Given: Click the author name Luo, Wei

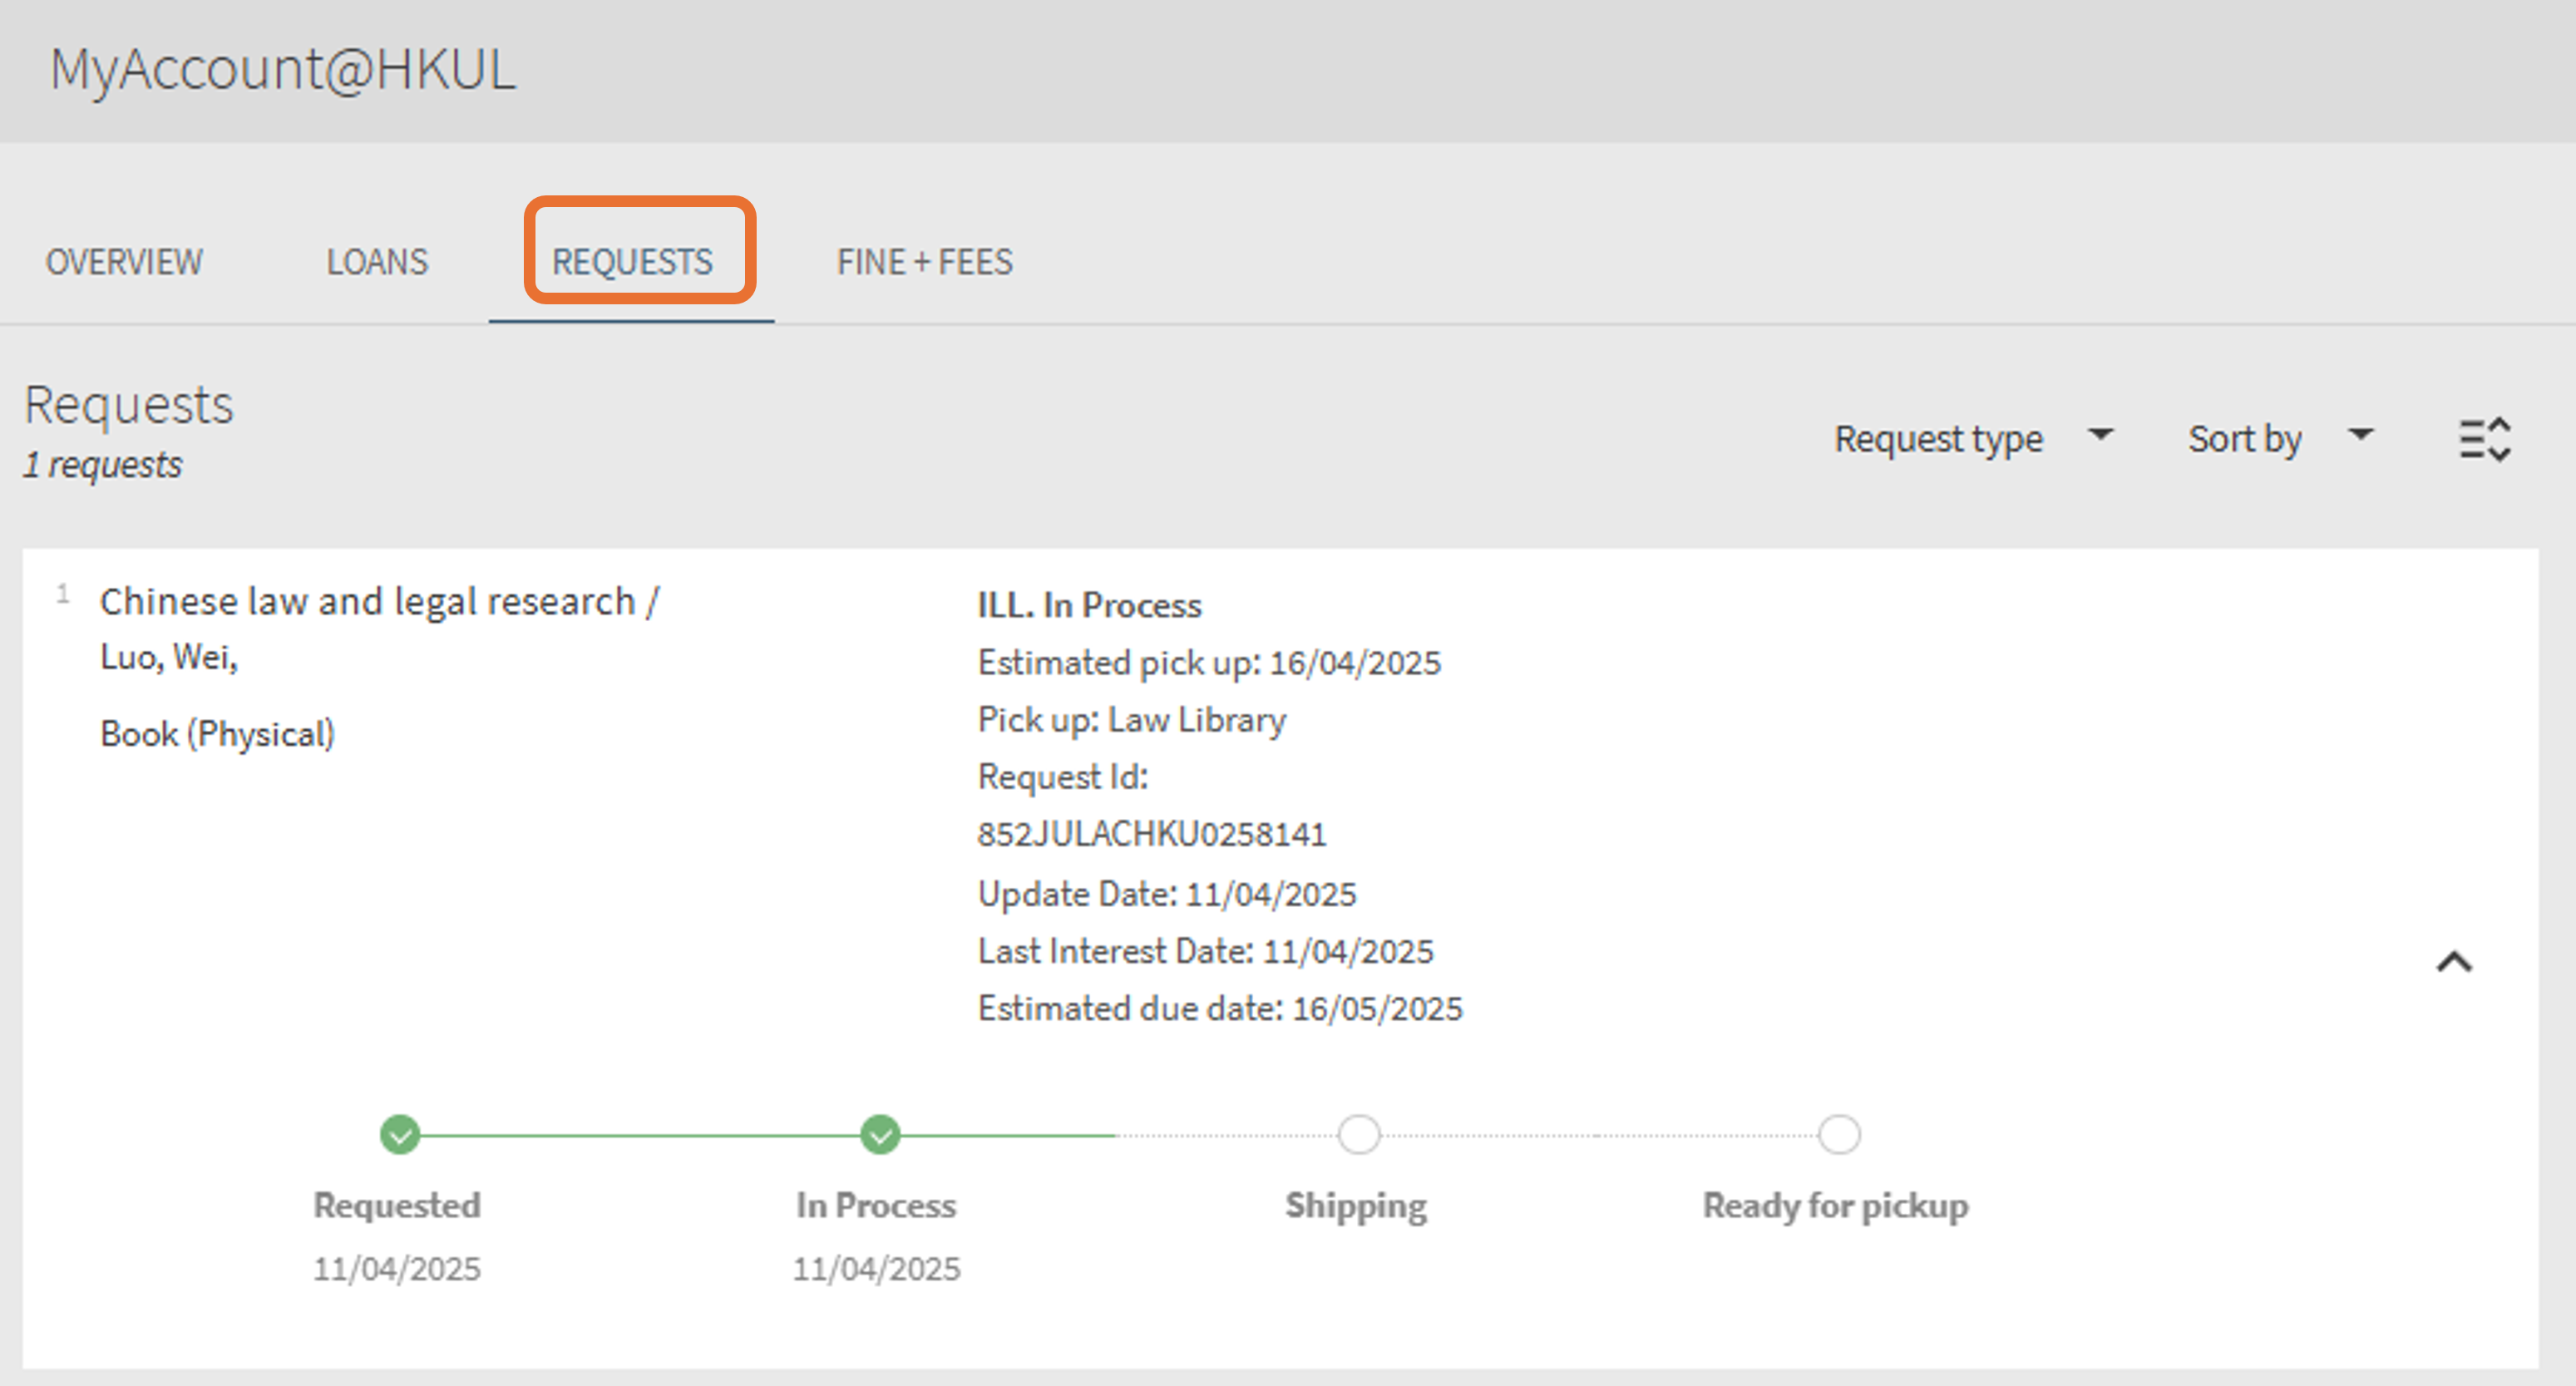Looking at the screenshot, I should point(169,657).
